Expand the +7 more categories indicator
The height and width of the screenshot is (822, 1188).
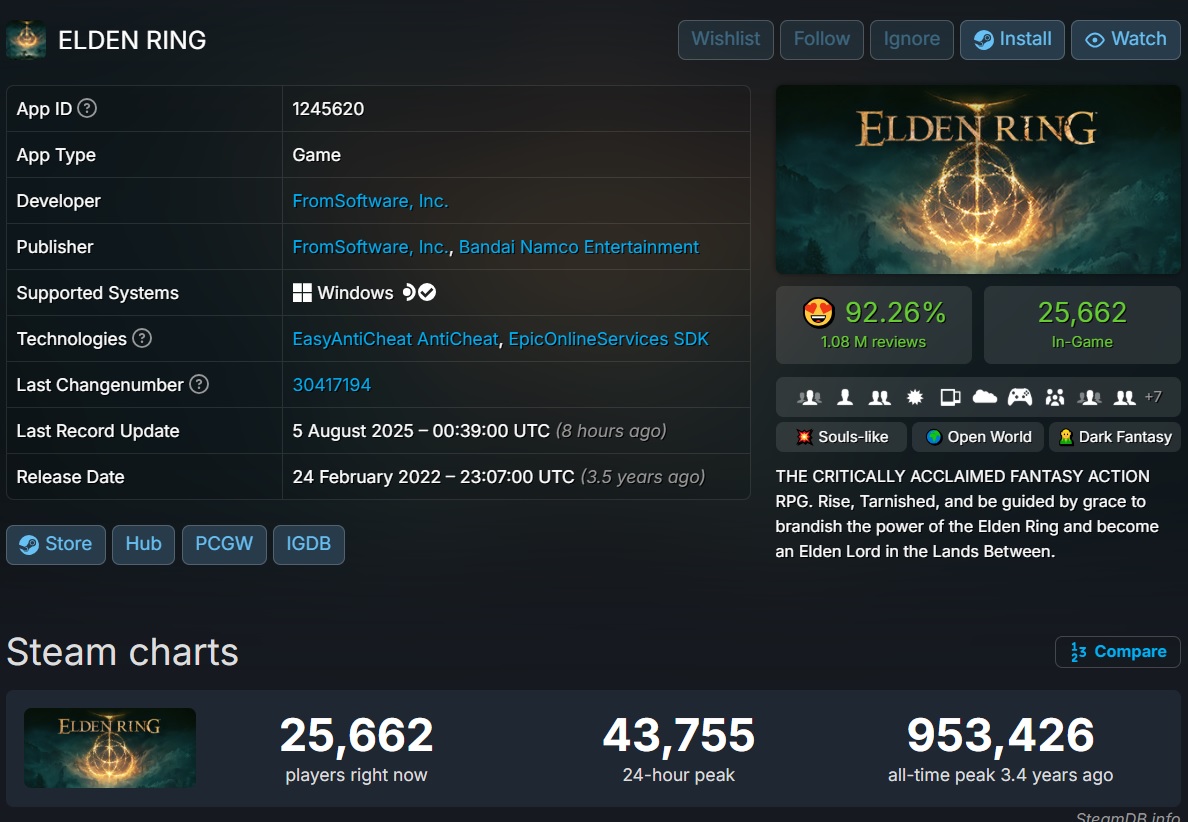[1152, 397]
